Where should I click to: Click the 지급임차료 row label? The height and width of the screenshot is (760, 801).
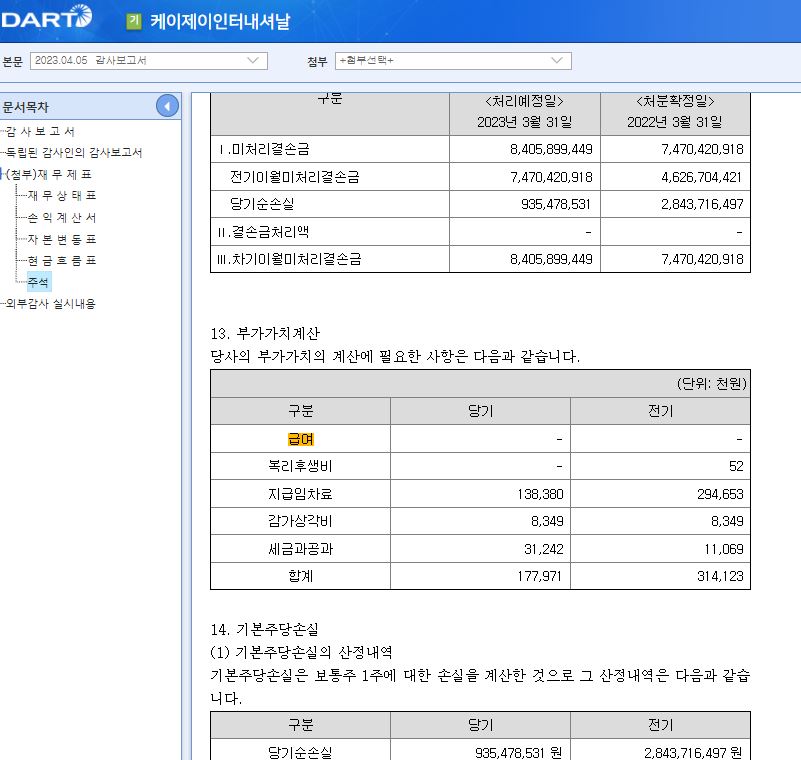tap(300, 494)
